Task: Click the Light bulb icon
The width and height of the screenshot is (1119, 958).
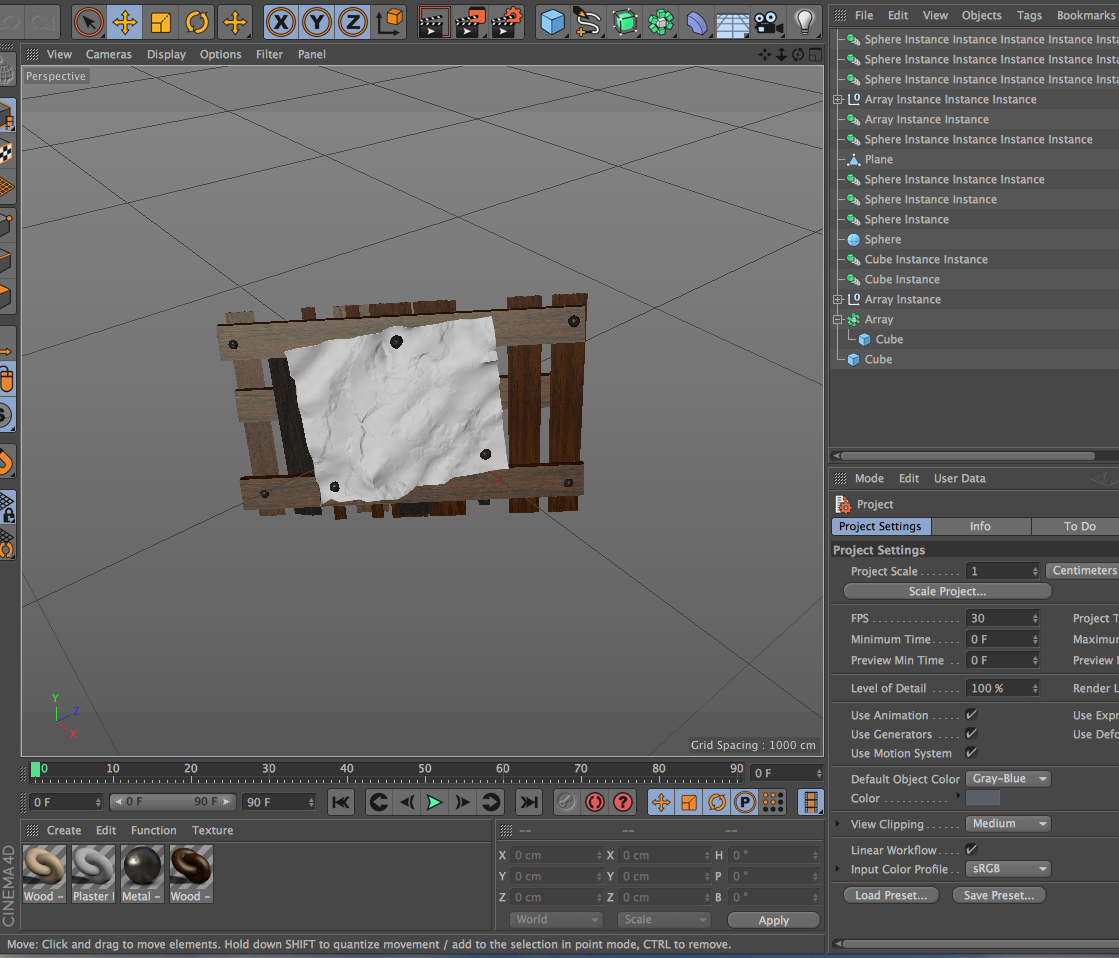Action: (x=804, y=21)
